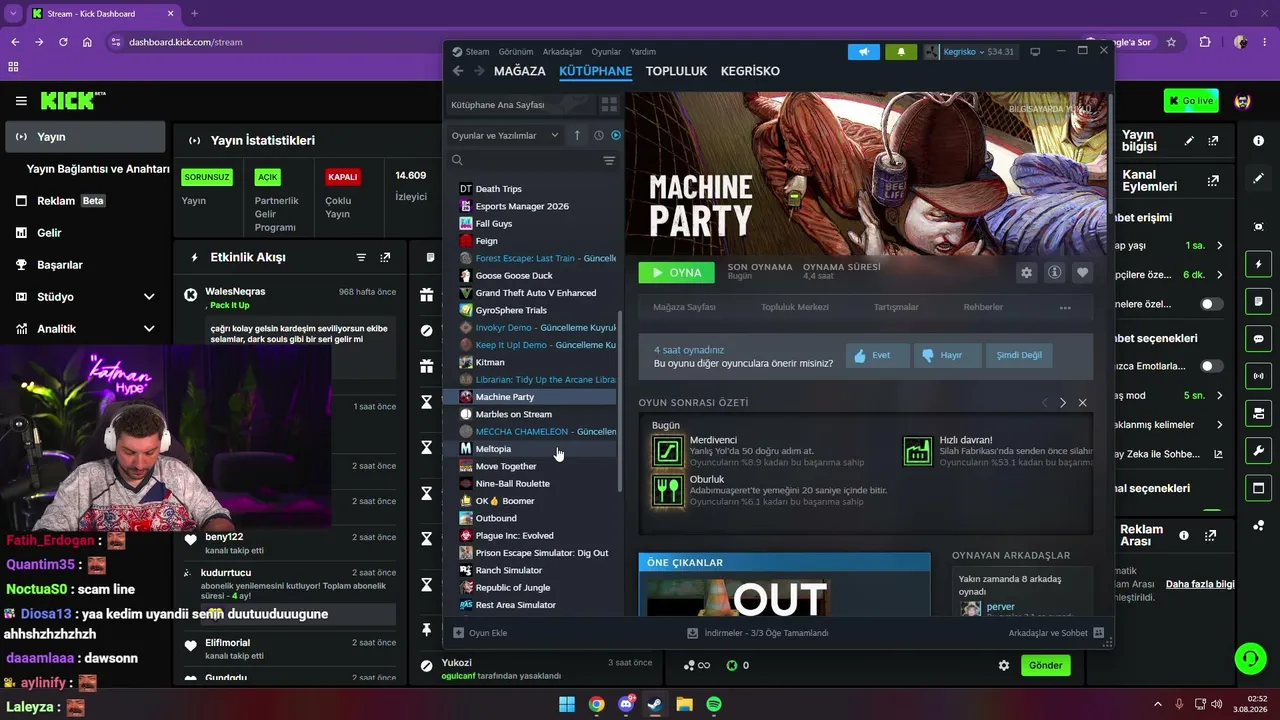Expand Stüdyo sidebar section
This screenshot has height=720, width=1280.
(x=149, y=297)
